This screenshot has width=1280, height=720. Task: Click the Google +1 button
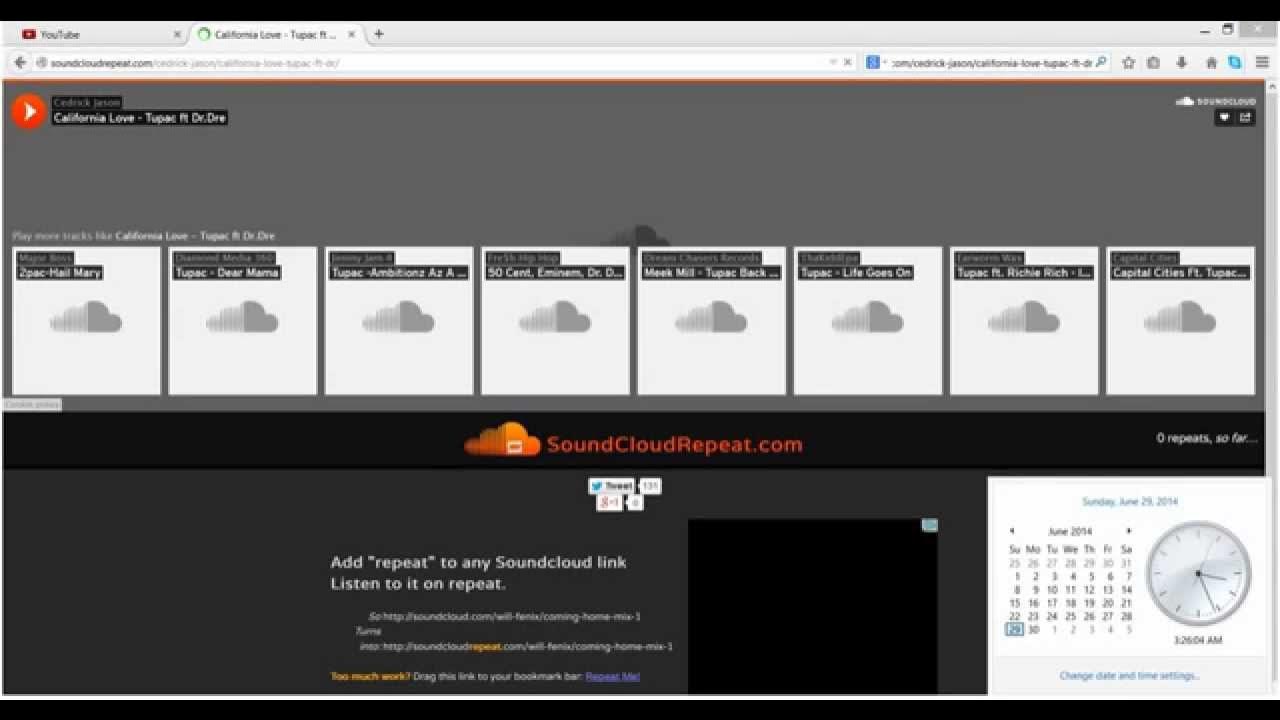click(x=609, y=502)
